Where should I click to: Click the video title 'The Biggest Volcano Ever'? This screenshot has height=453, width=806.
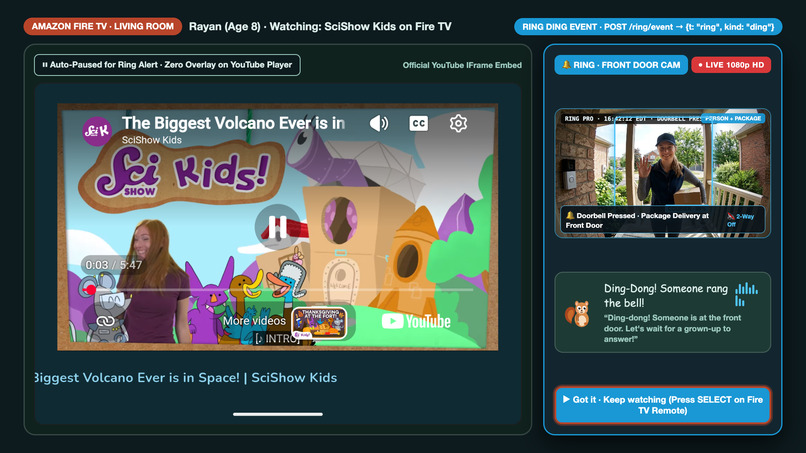pyautogui.click(x=233, y=123)
